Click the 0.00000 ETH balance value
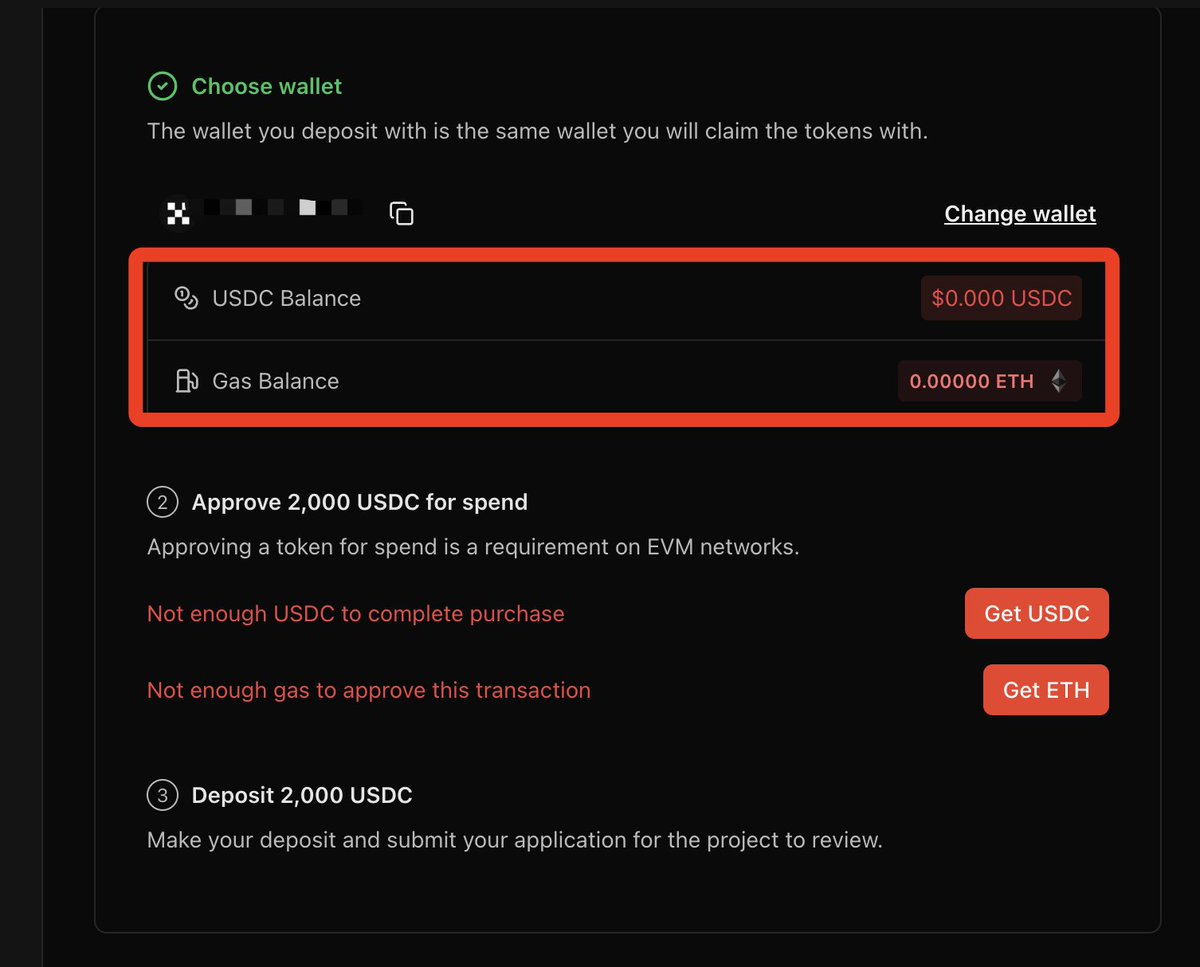This screenshot has height=967, width=1200. (x=972, y=381)
